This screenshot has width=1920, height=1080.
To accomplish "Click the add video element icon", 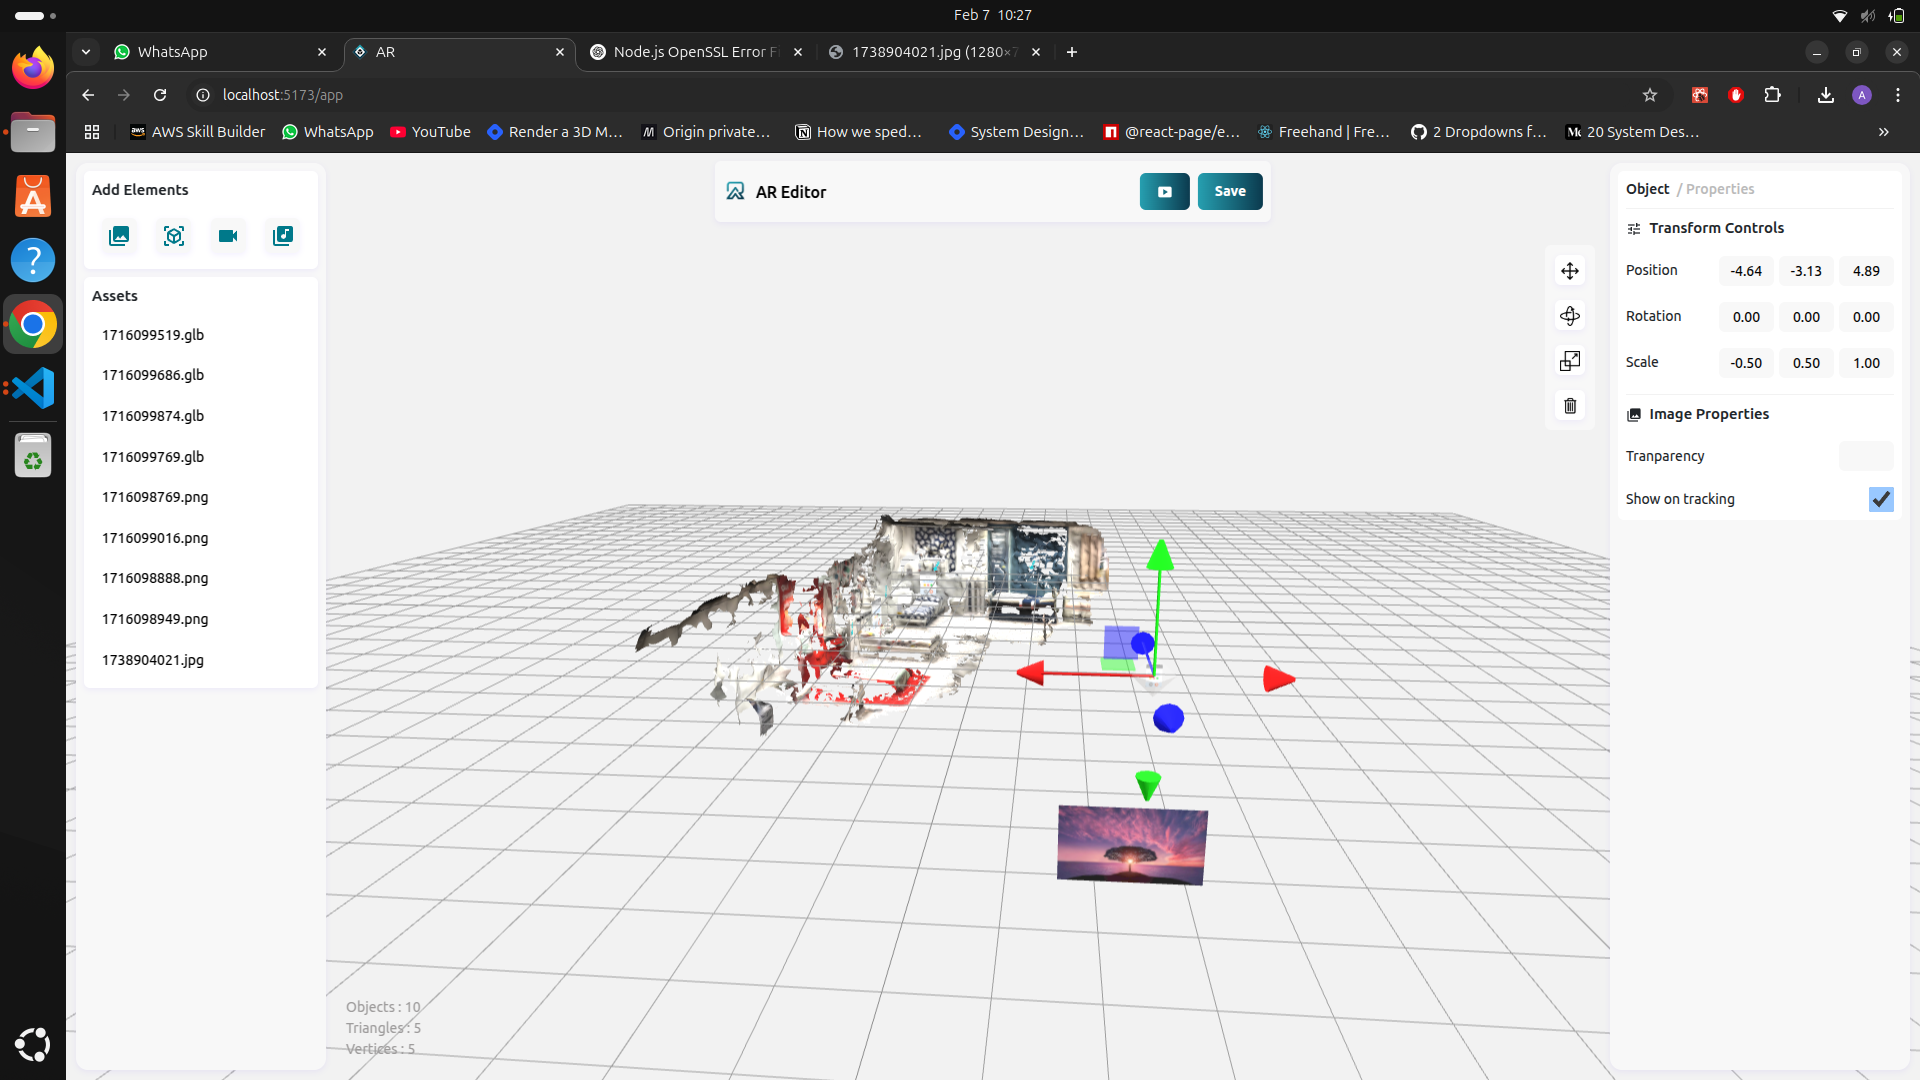I will tap(228, 236).
